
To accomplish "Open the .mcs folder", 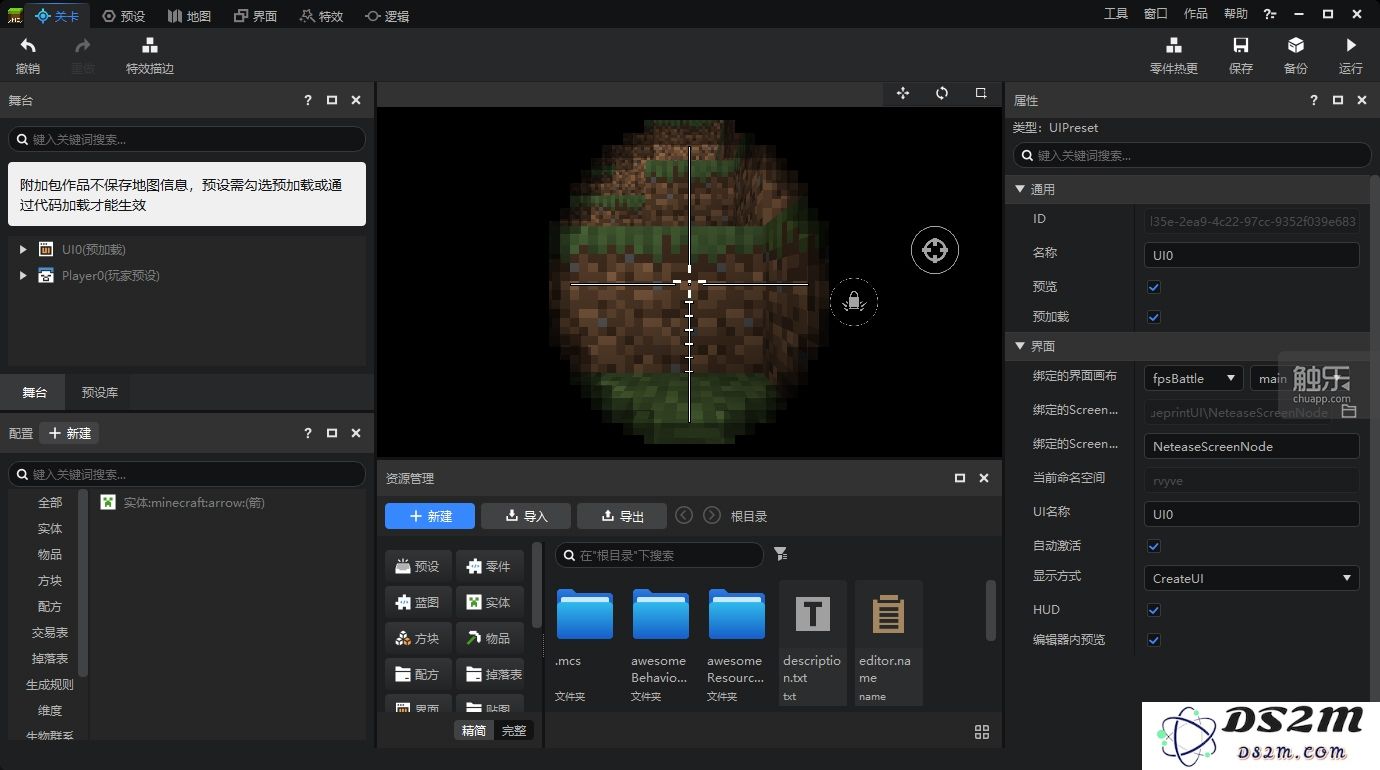I will point(585,643).
